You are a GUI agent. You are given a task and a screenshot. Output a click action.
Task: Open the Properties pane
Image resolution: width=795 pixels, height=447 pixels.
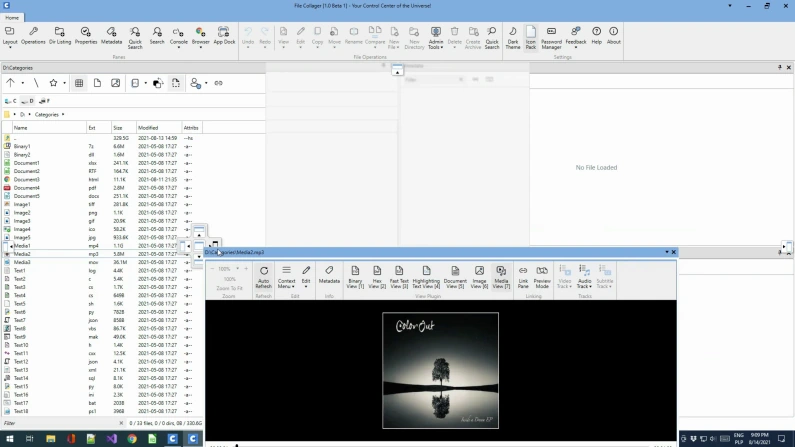pyautogui.click(x=86, y=36)
